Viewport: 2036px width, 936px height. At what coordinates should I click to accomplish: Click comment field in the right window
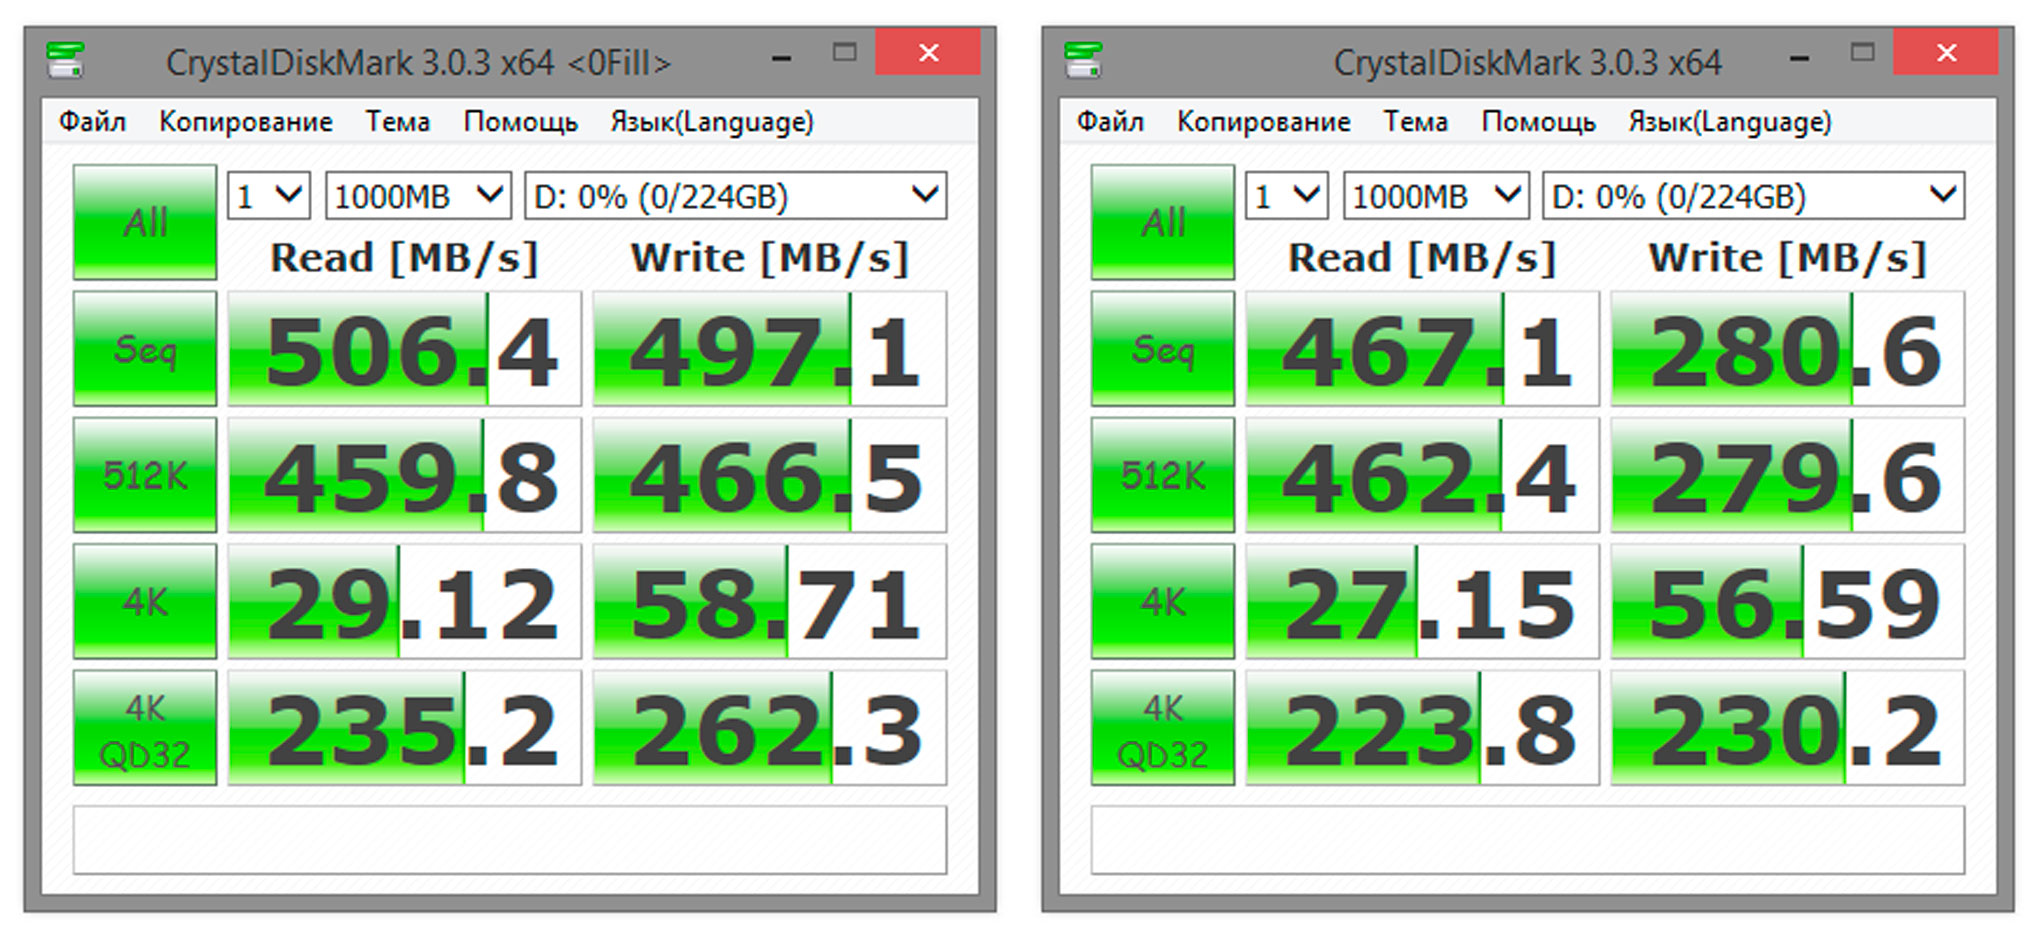(x=1528, y=840)
